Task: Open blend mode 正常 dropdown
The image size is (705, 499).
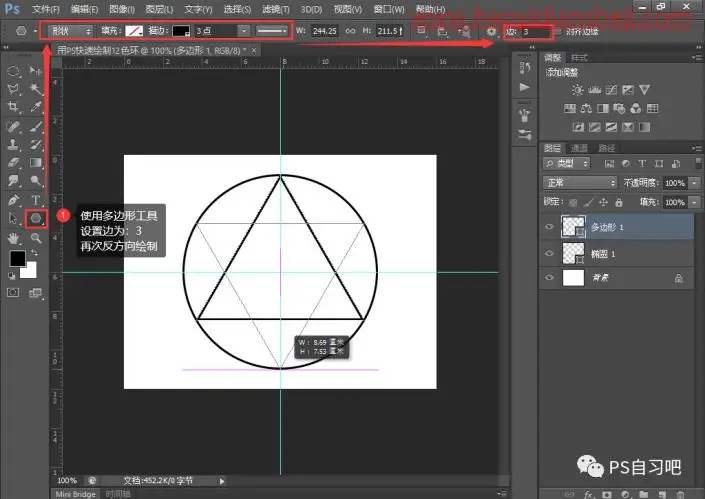Action: coord(580,183)
